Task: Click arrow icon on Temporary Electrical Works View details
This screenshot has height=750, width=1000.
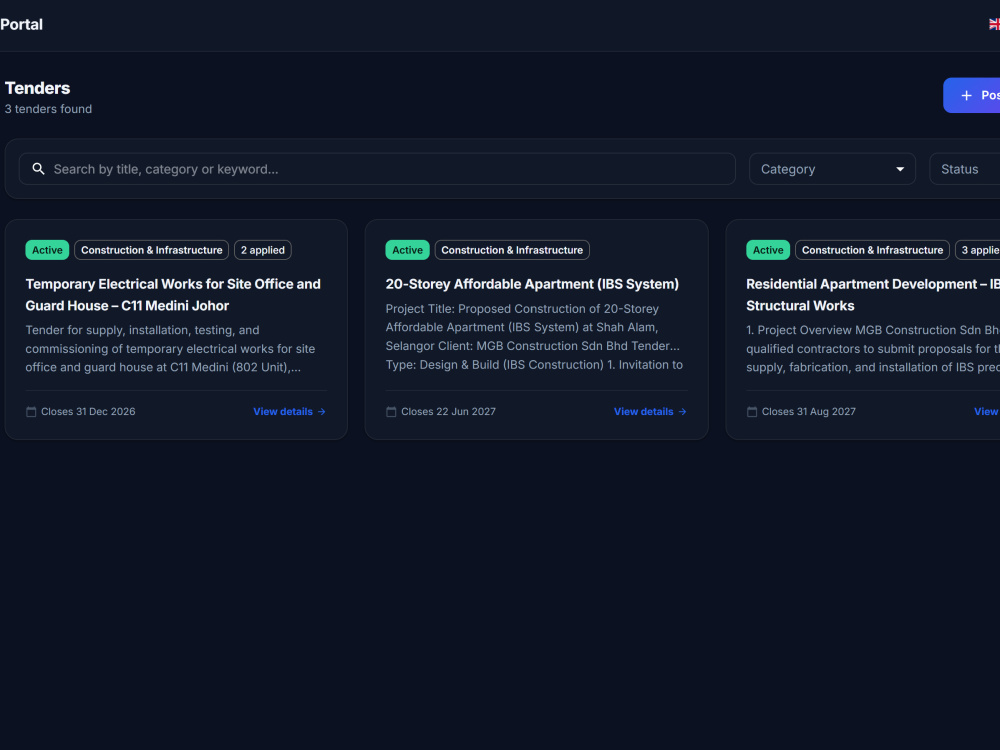Action: coord(321,411)
